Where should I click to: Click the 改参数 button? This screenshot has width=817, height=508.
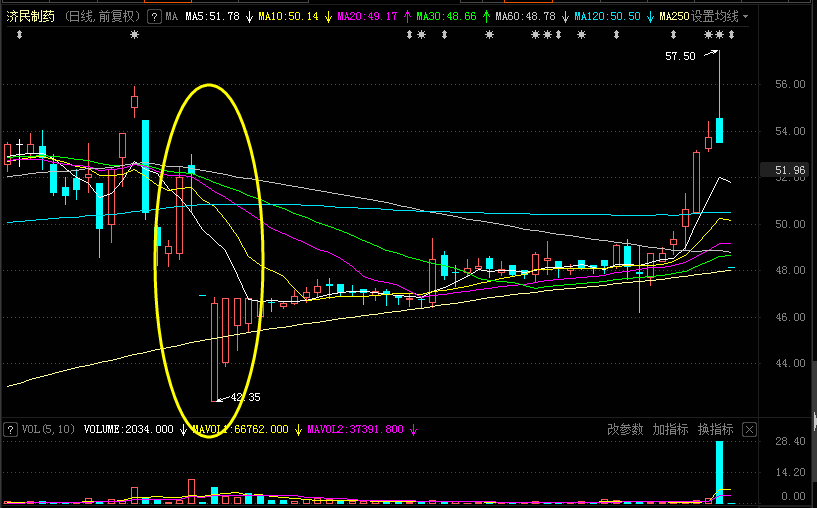626,430
